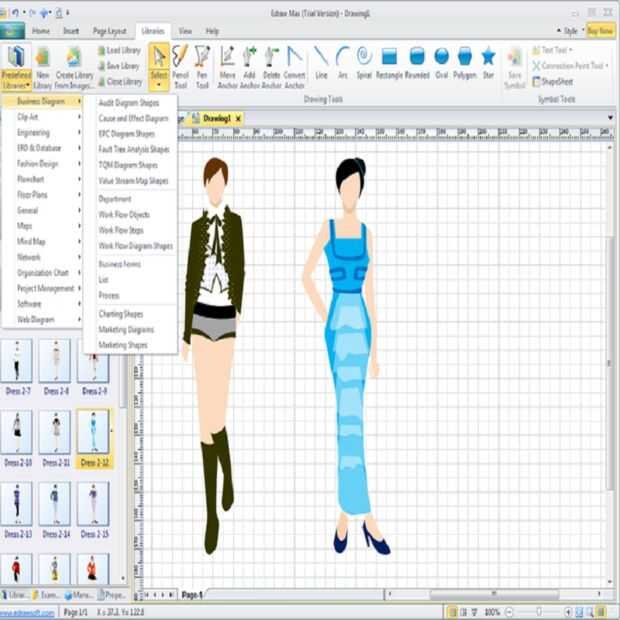Expand the Floor Plans submenu

point(42,195)
